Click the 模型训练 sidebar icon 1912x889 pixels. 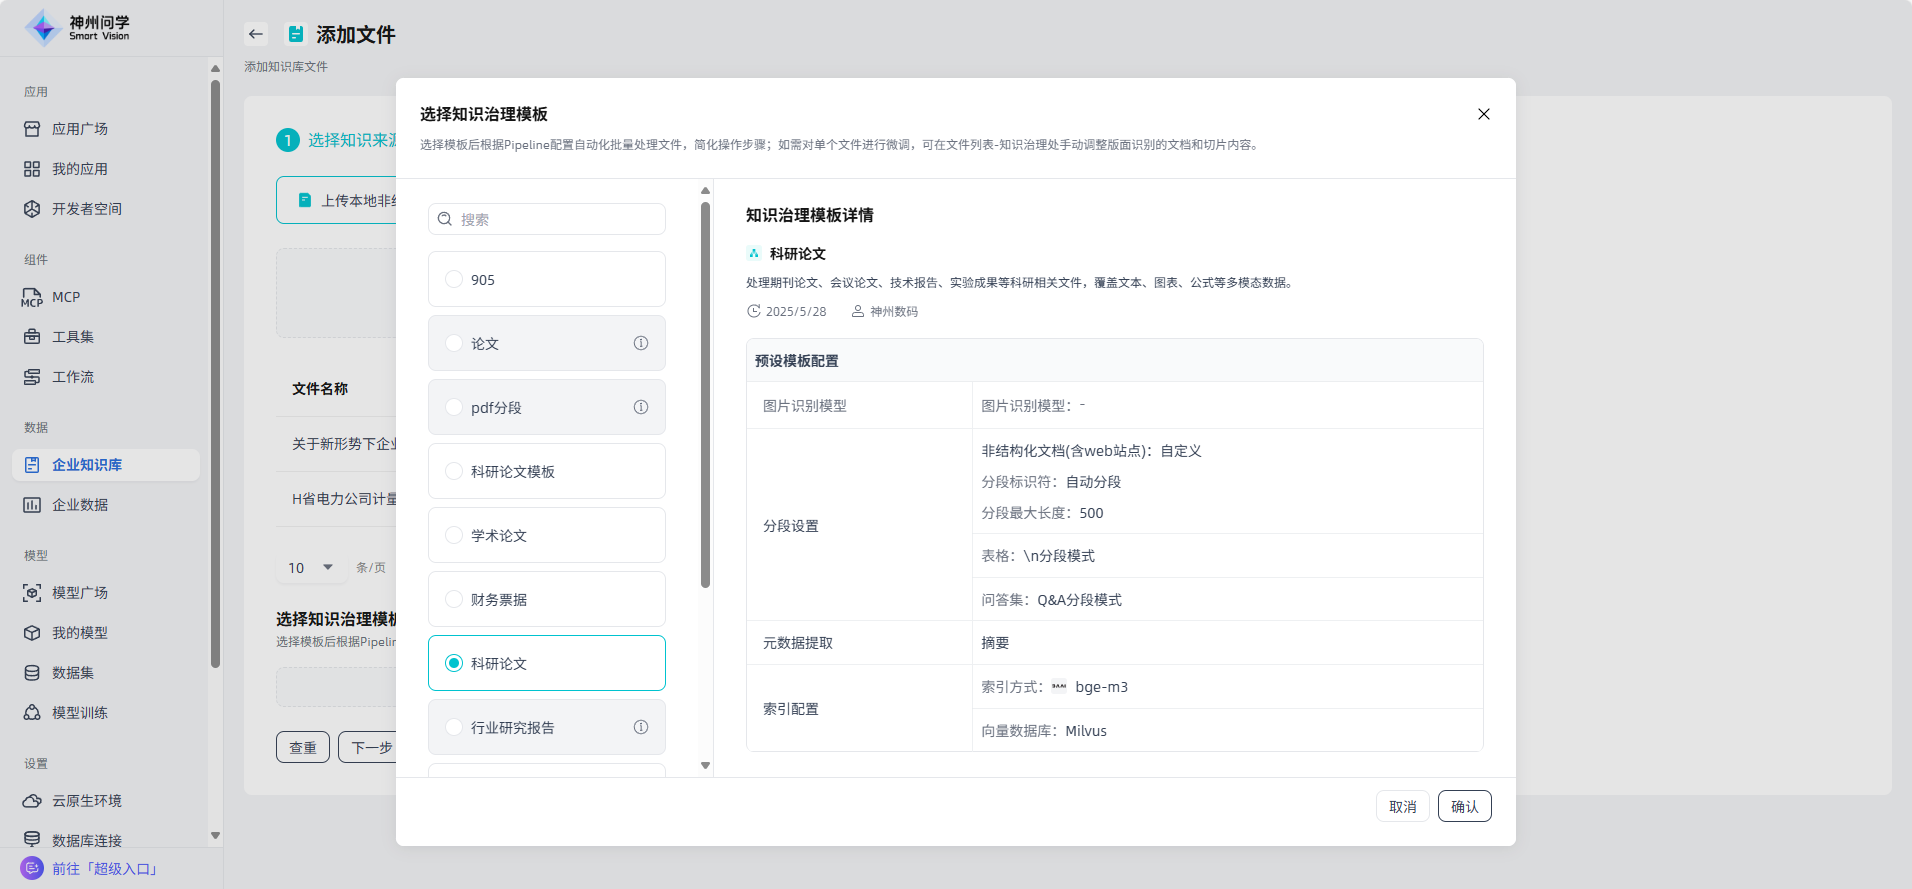[32, 713]
